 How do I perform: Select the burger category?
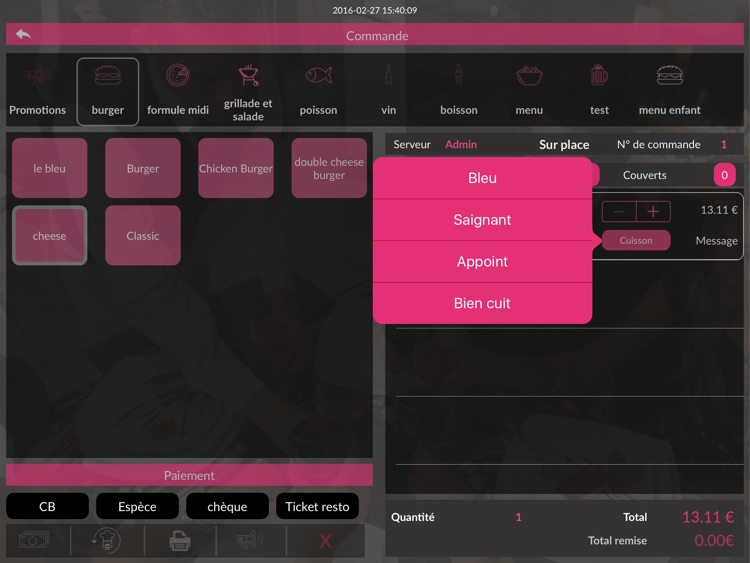pos(108,91)
